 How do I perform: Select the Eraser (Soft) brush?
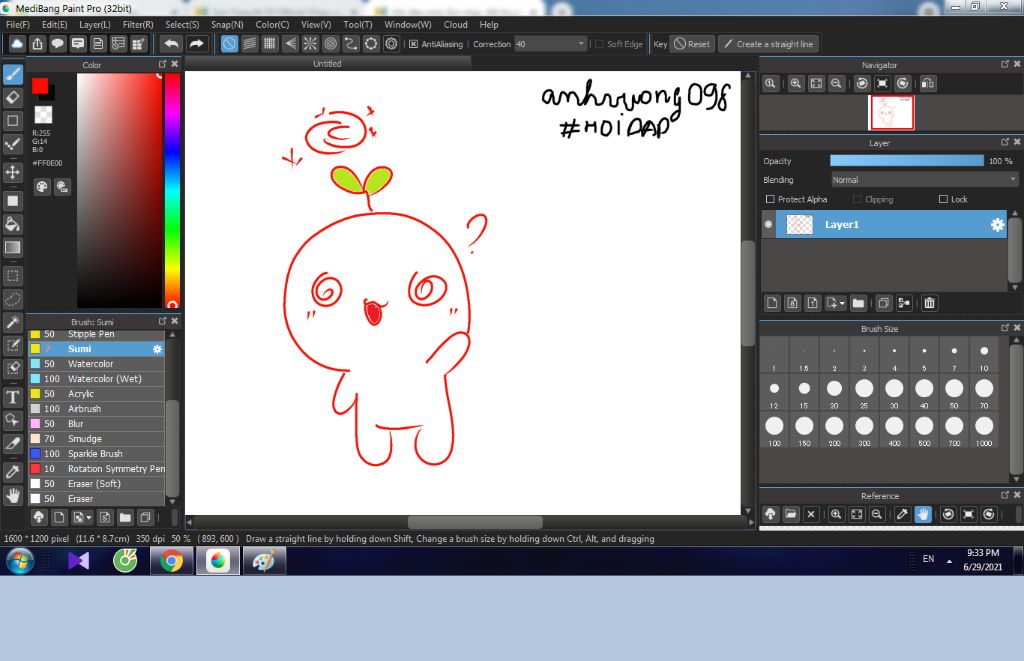pos(96,484)
